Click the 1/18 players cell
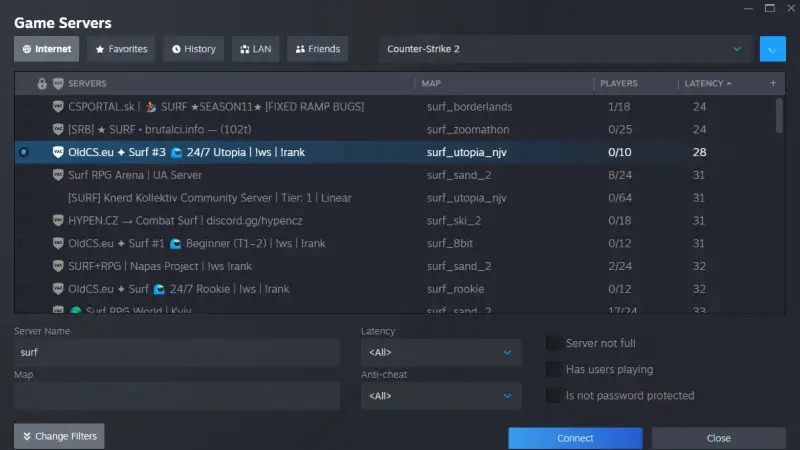This screenshot has height=450, width=800. click(619, 107)
